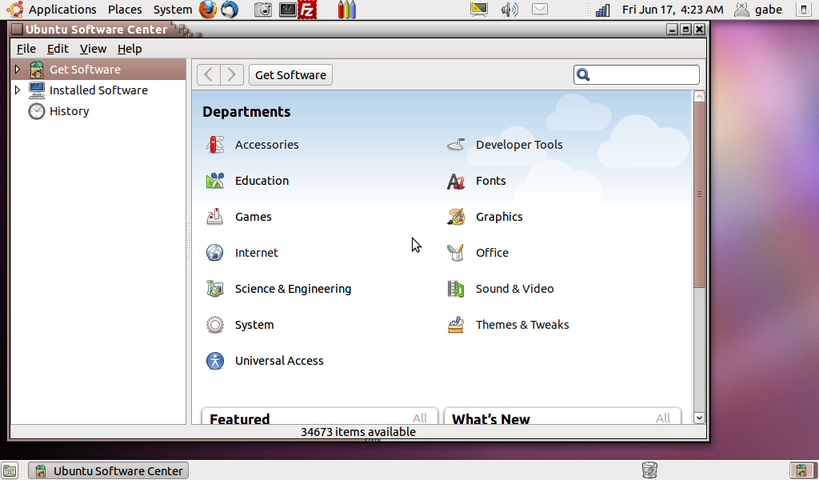Click the Featured All link
This screenshot has height=480, width=819.
pyautogui.click(x=419, y=418)
